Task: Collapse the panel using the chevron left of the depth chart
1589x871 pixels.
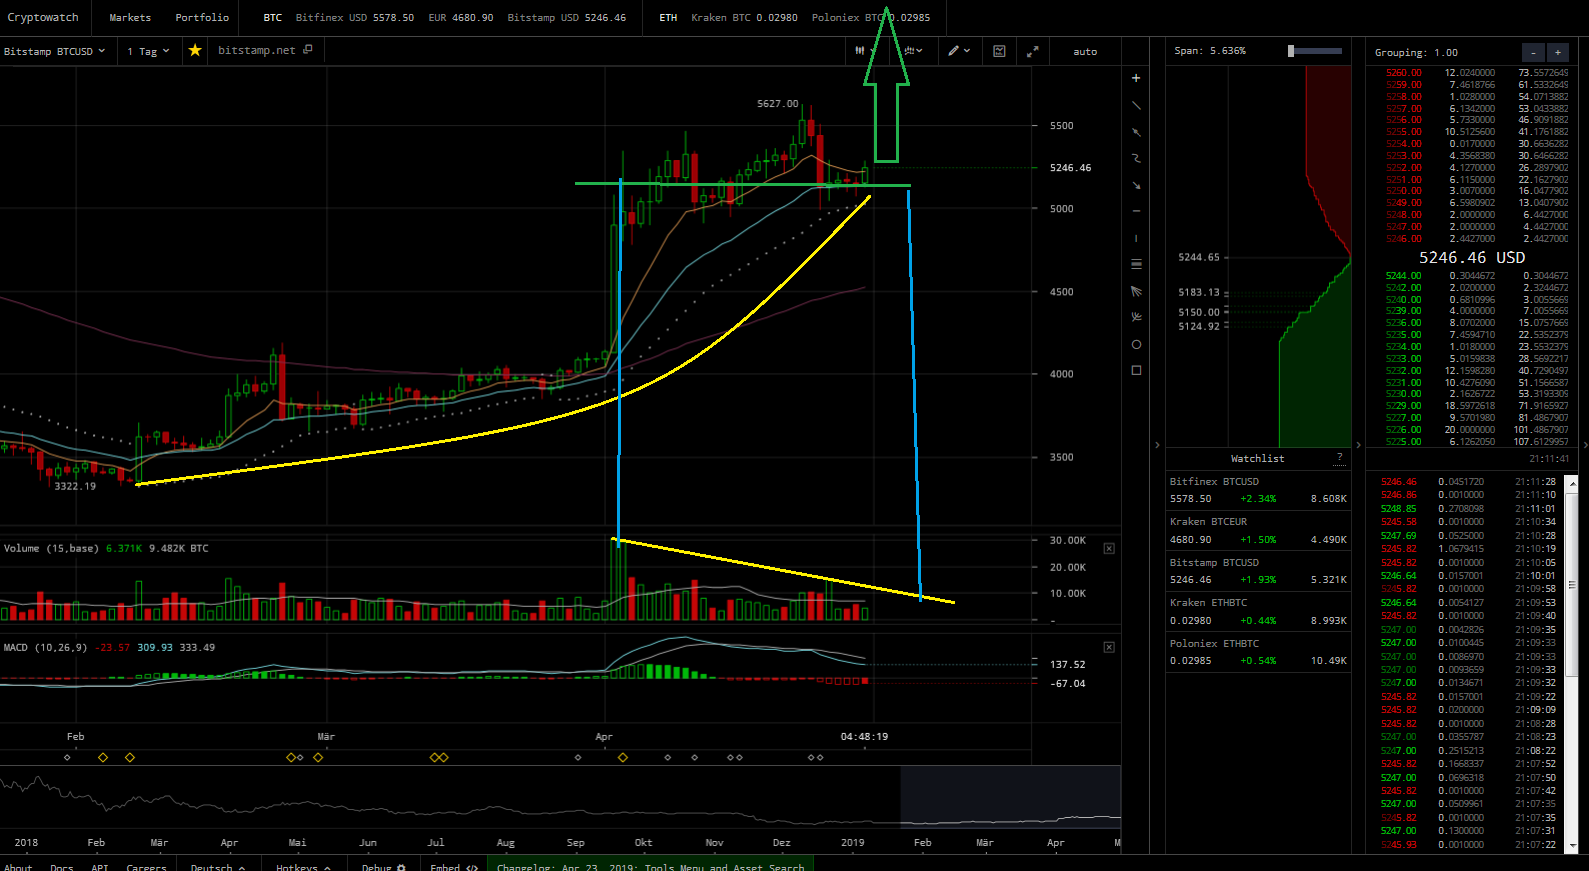Action: click(1158, 445)
